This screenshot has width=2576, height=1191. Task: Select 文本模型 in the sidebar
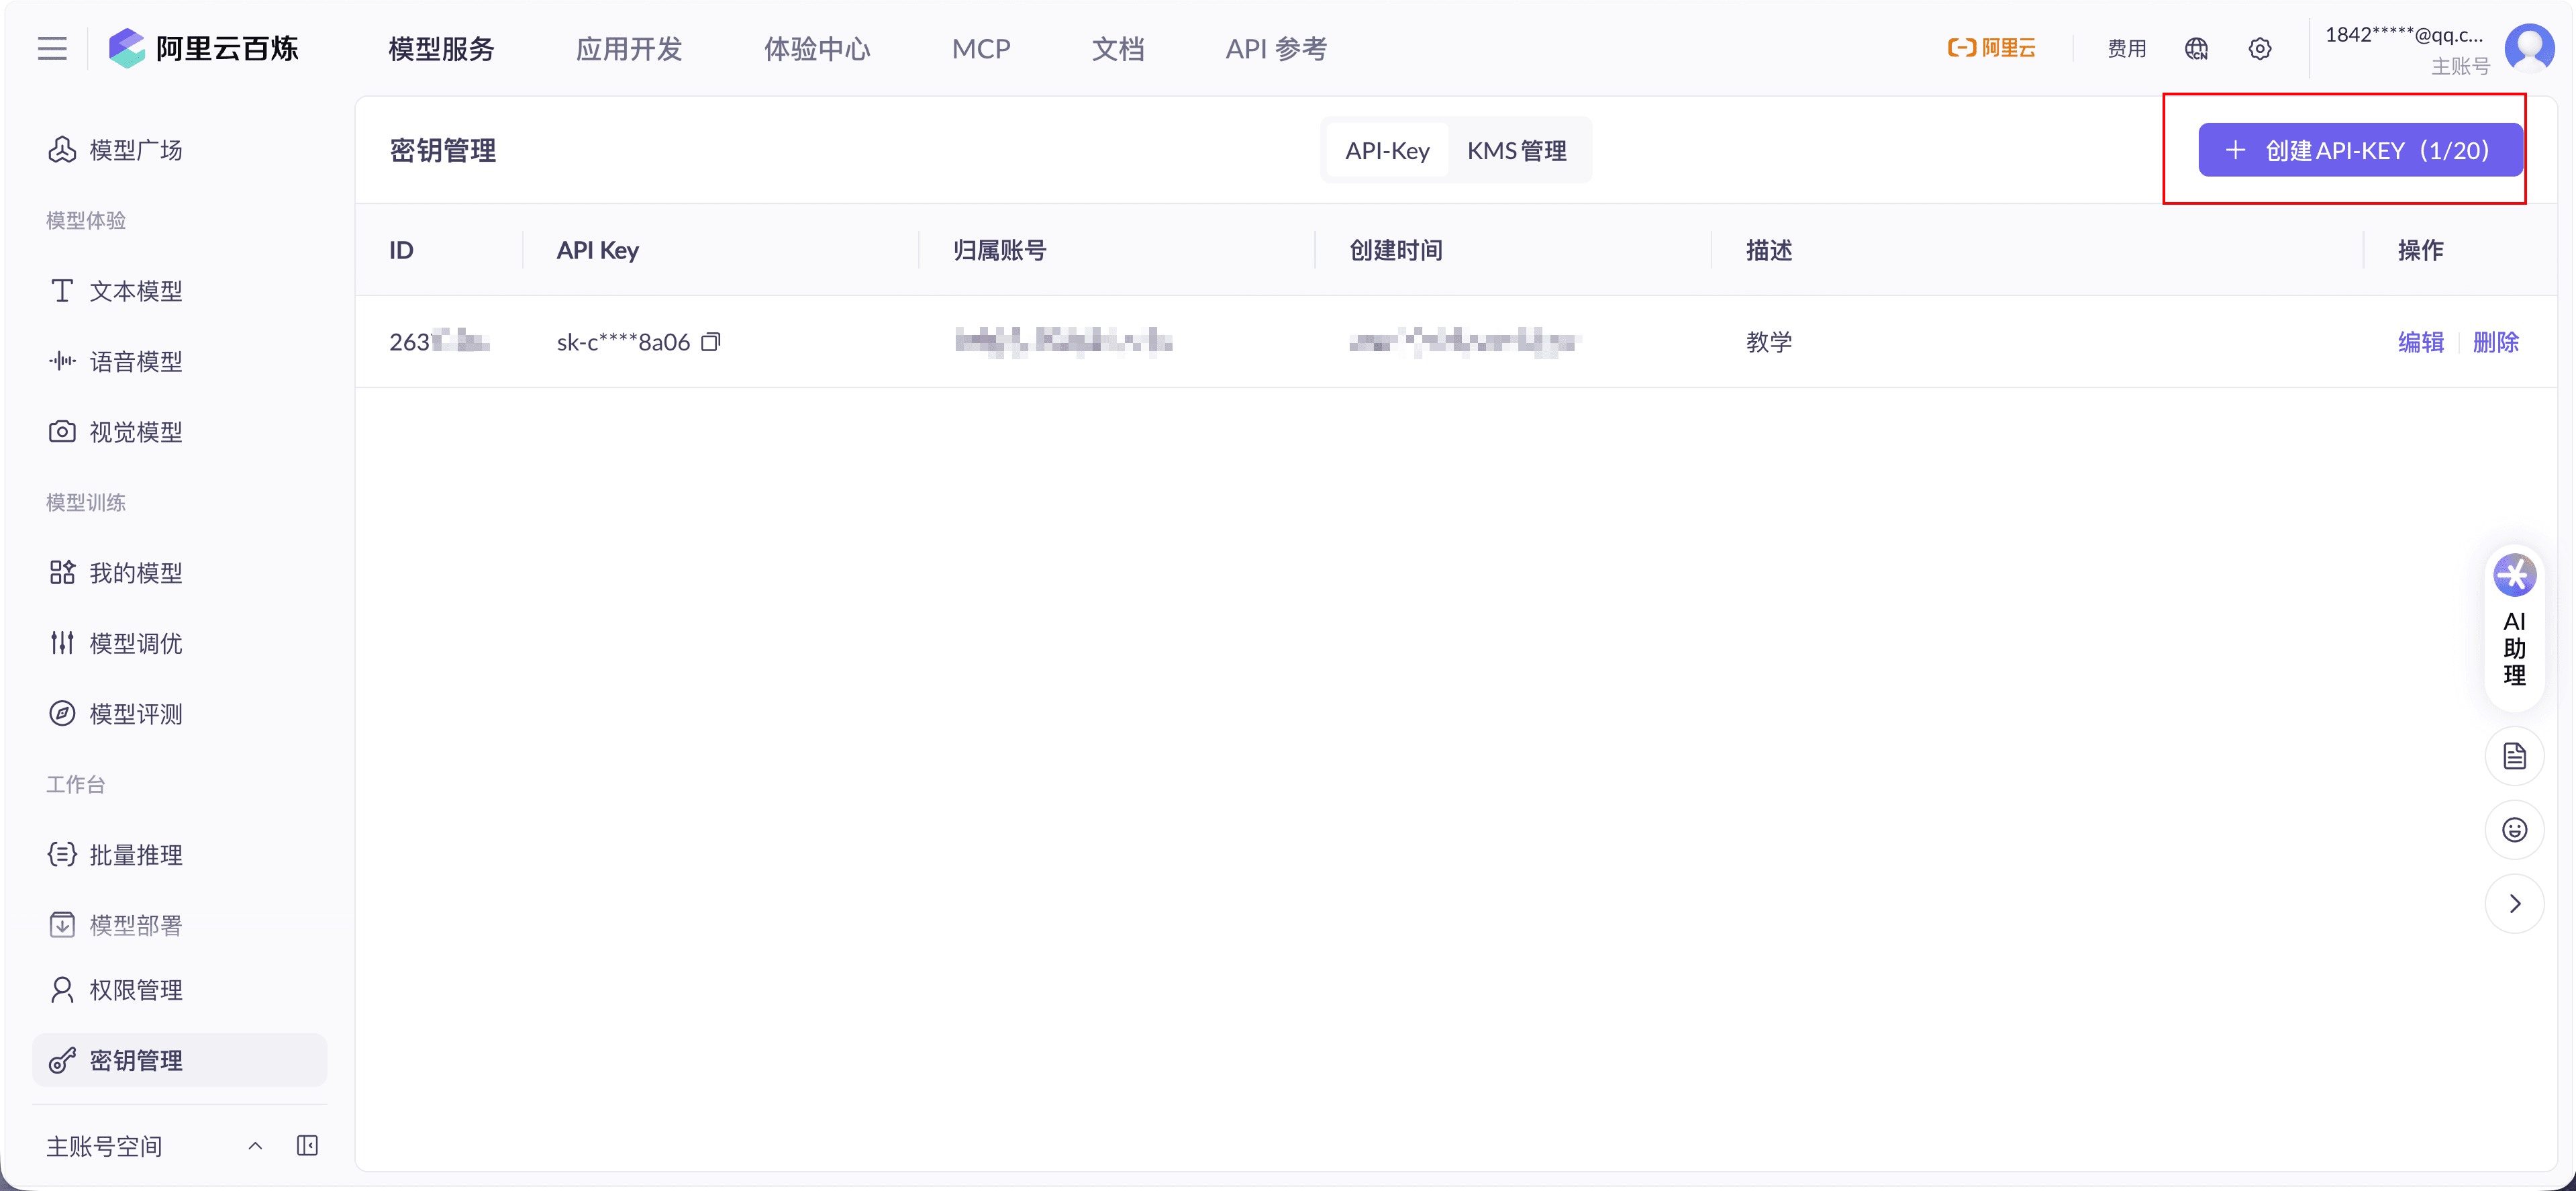(135, 291)
